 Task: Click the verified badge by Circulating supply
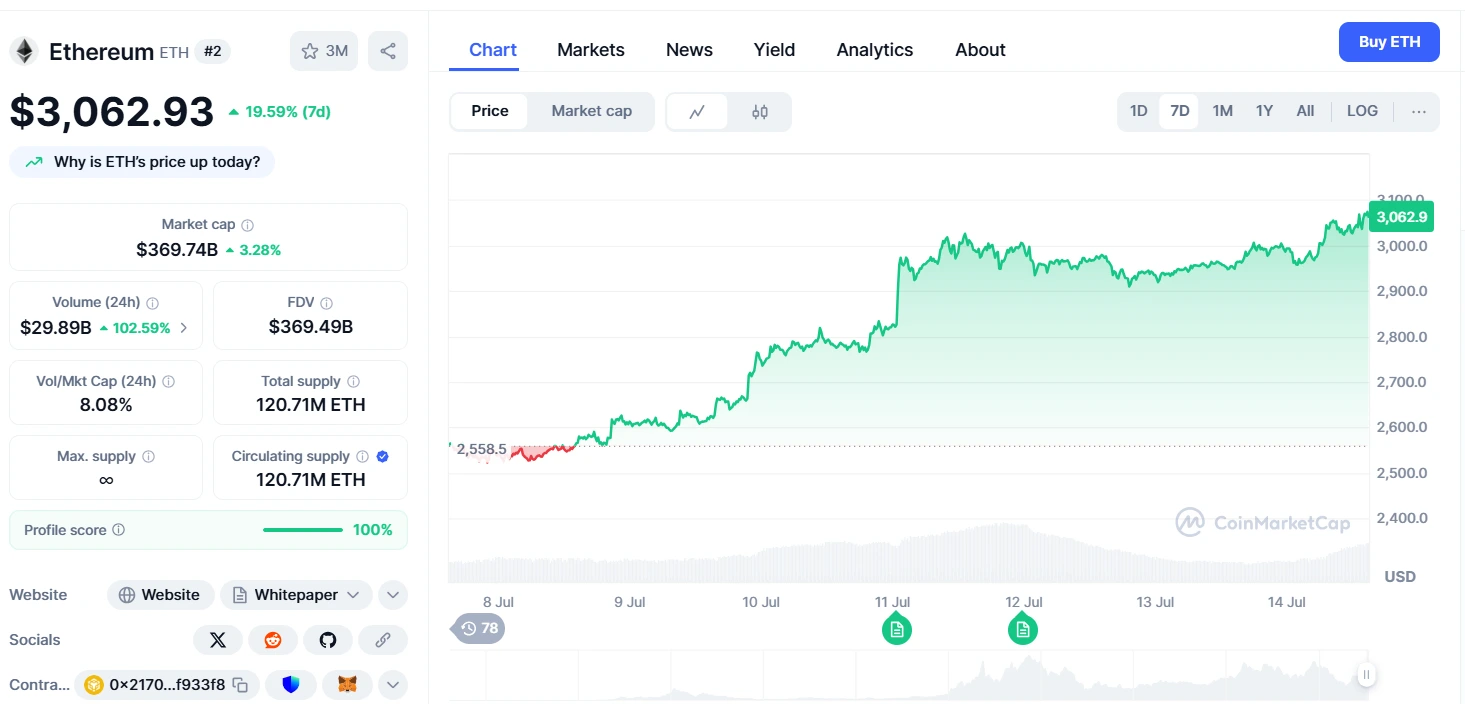pyautogui.click(x=382, y=456)
